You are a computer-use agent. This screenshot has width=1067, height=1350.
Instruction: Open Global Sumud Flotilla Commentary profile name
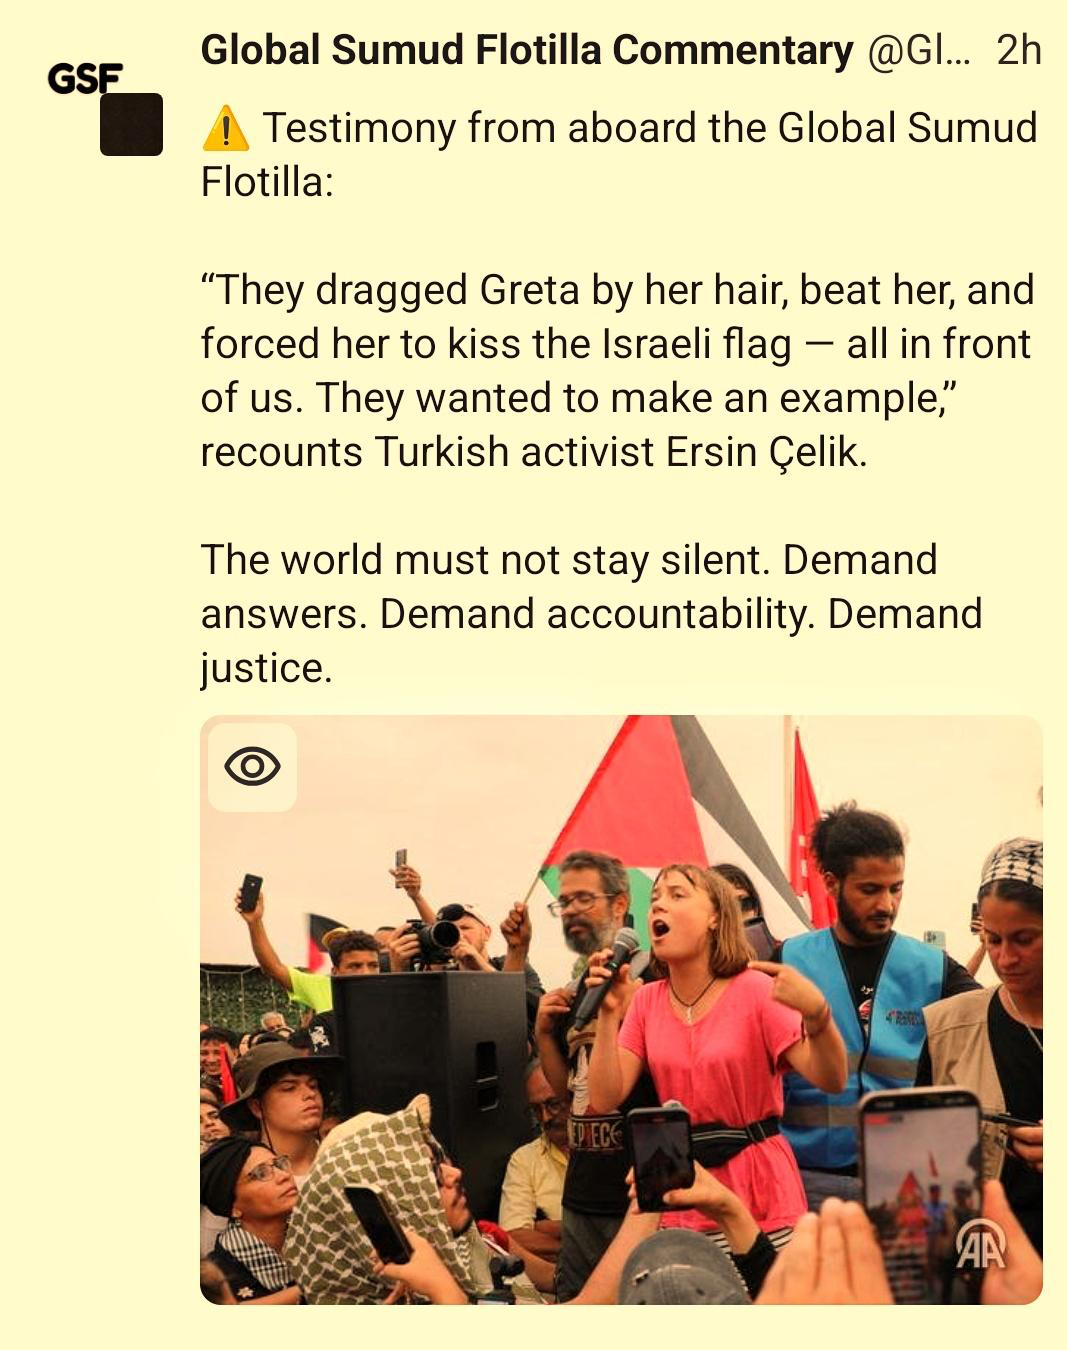(x=527, y=49)
